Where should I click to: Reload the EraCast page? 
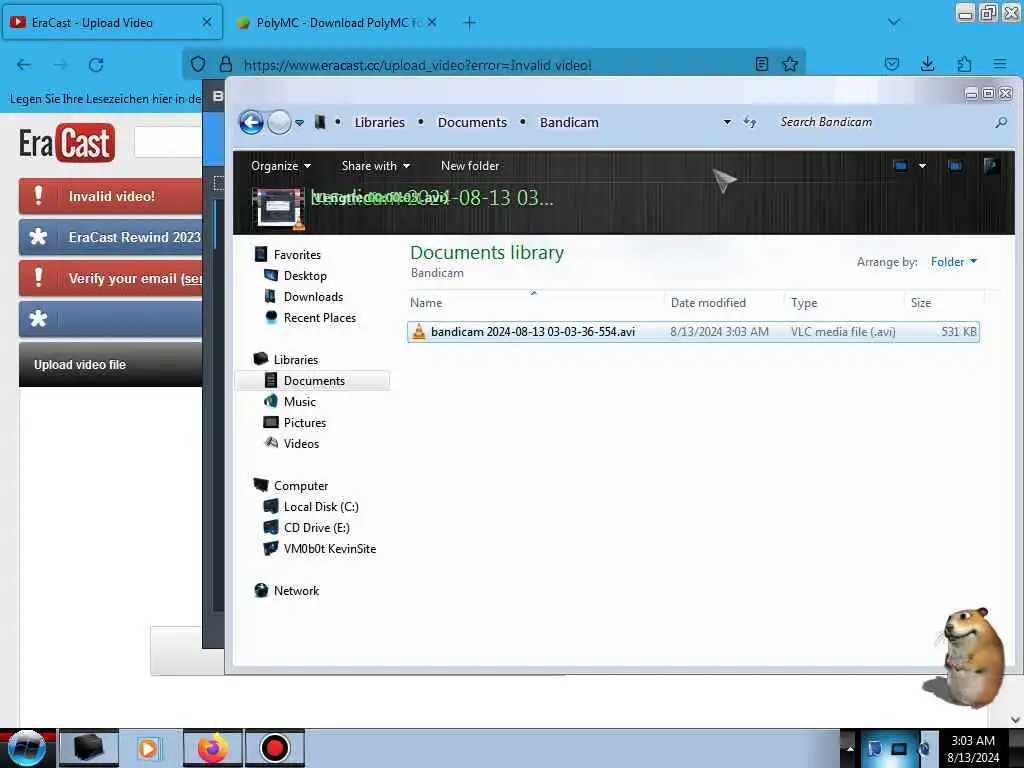96,65
